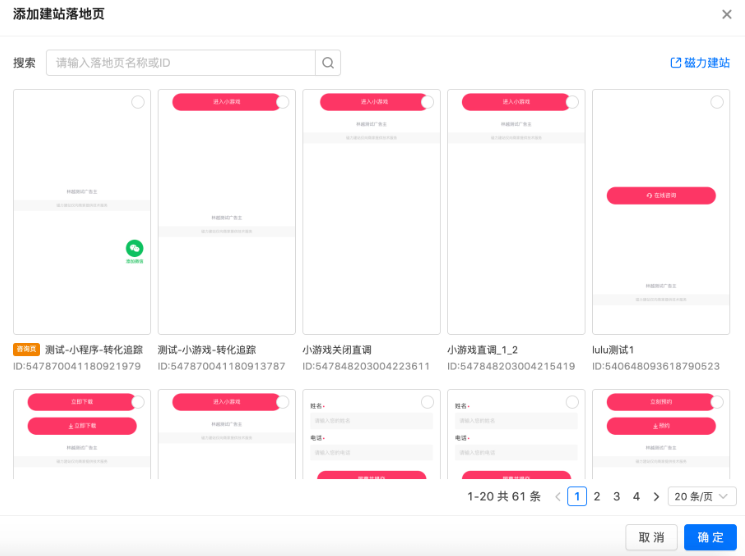745x556 pixels.
Task: Click the search magnifier icon
Action: click(328, 63)
